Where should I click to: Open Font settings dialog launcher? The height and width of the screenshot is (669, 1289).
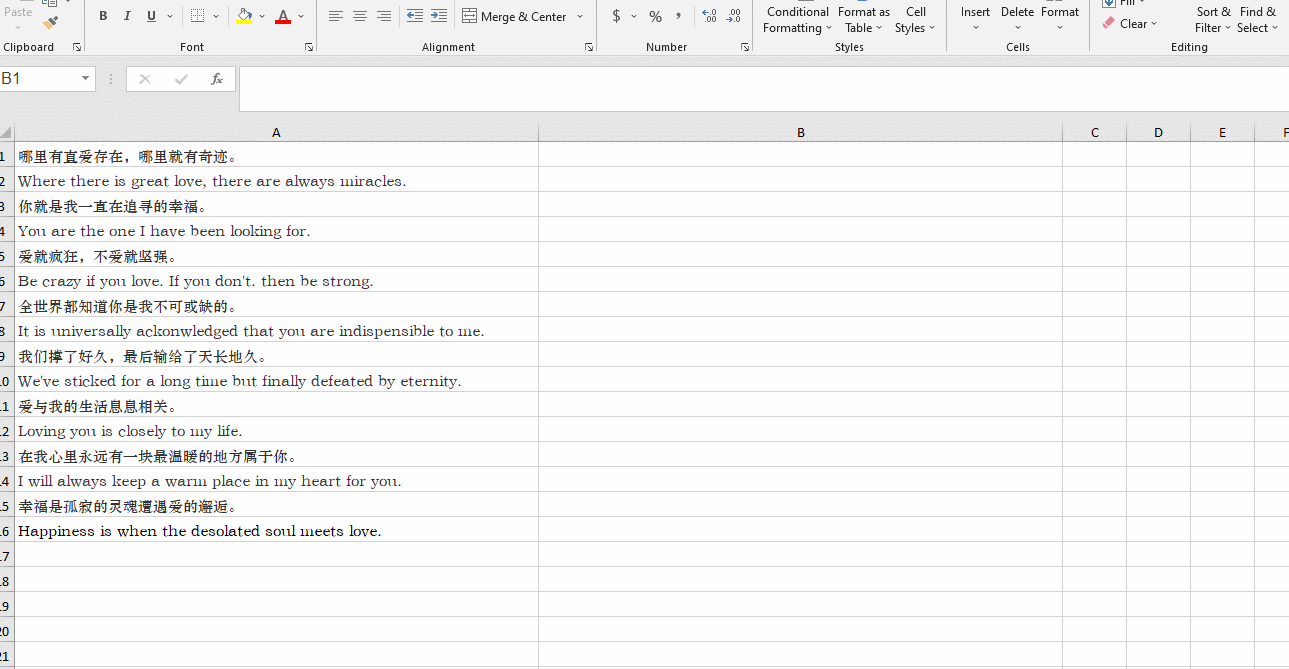point(309,47)
